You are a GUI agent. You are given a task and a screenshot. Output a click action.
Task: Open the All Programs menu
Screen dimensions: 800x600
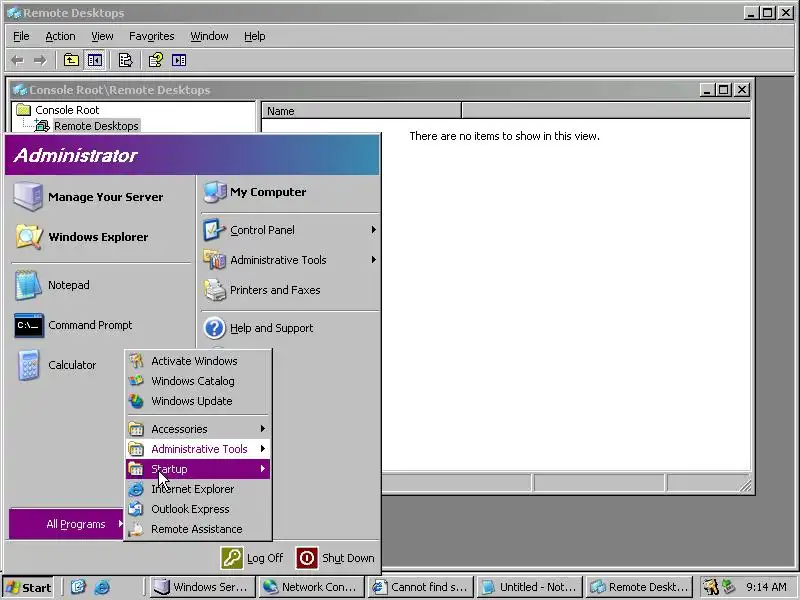[66, 524]
